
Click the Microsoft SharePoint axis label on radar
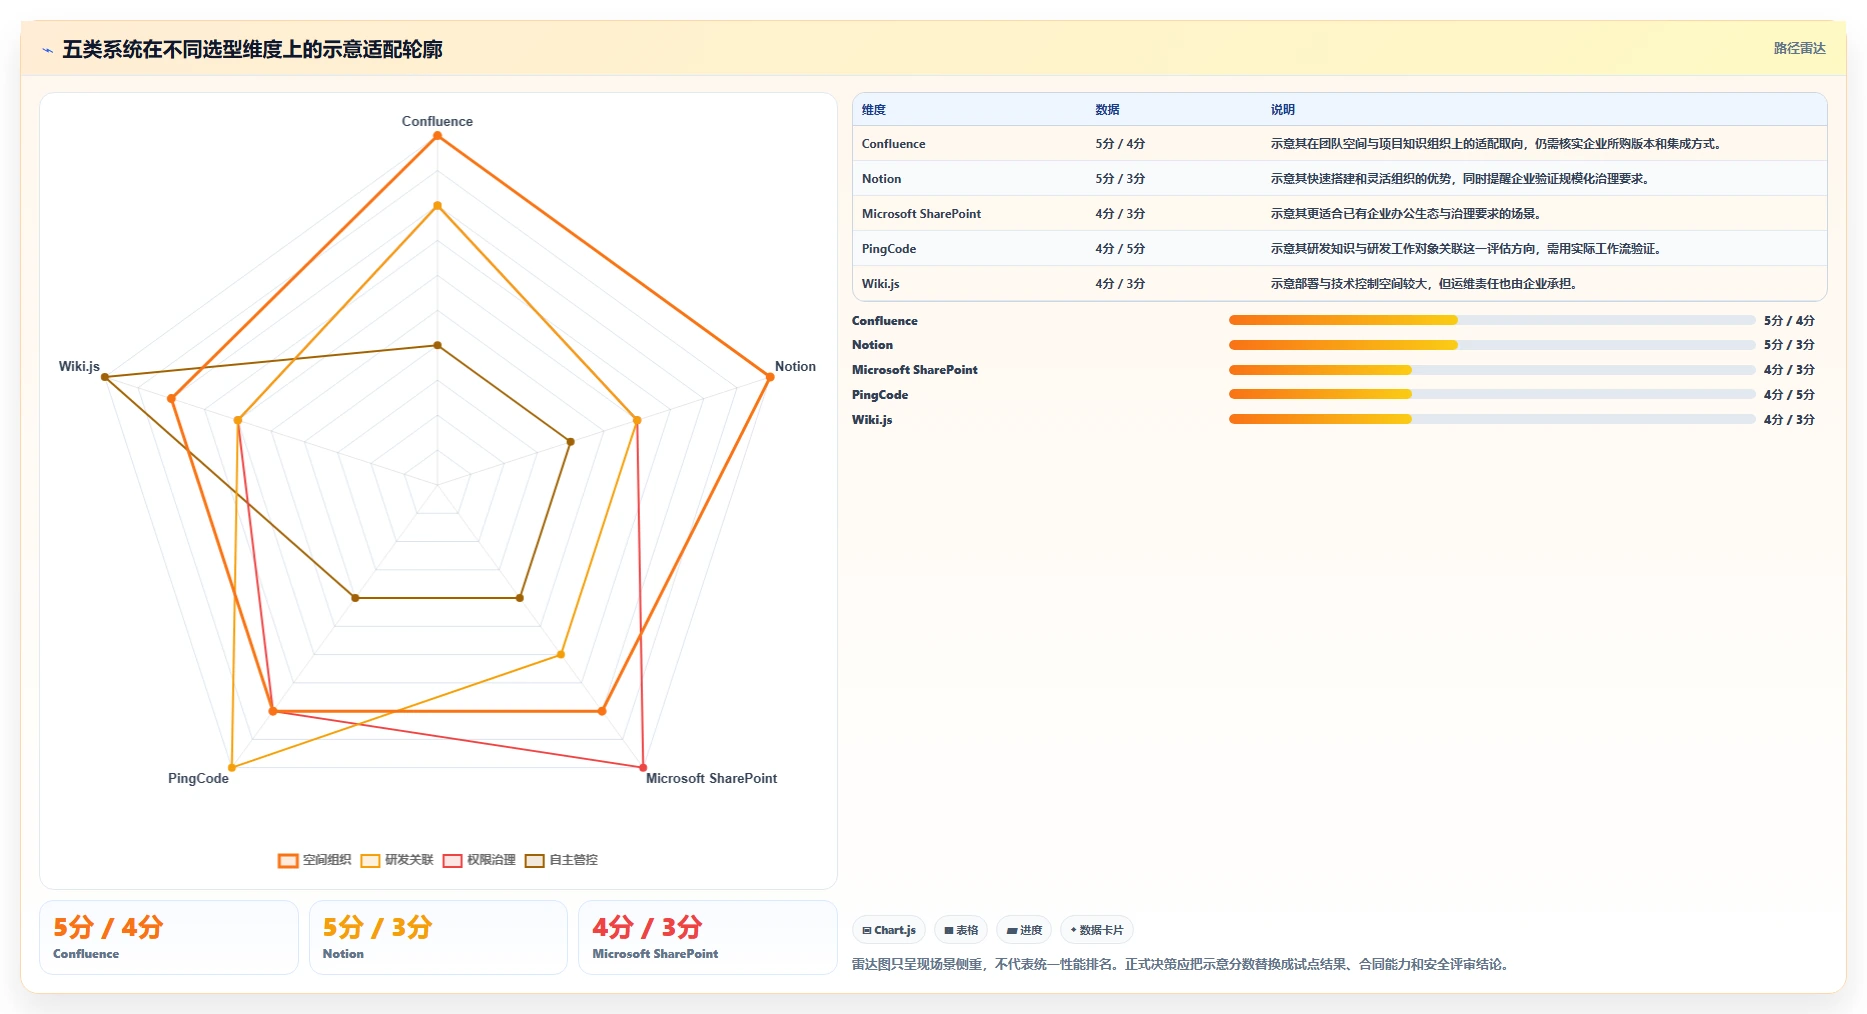click(x=711, y=778)
